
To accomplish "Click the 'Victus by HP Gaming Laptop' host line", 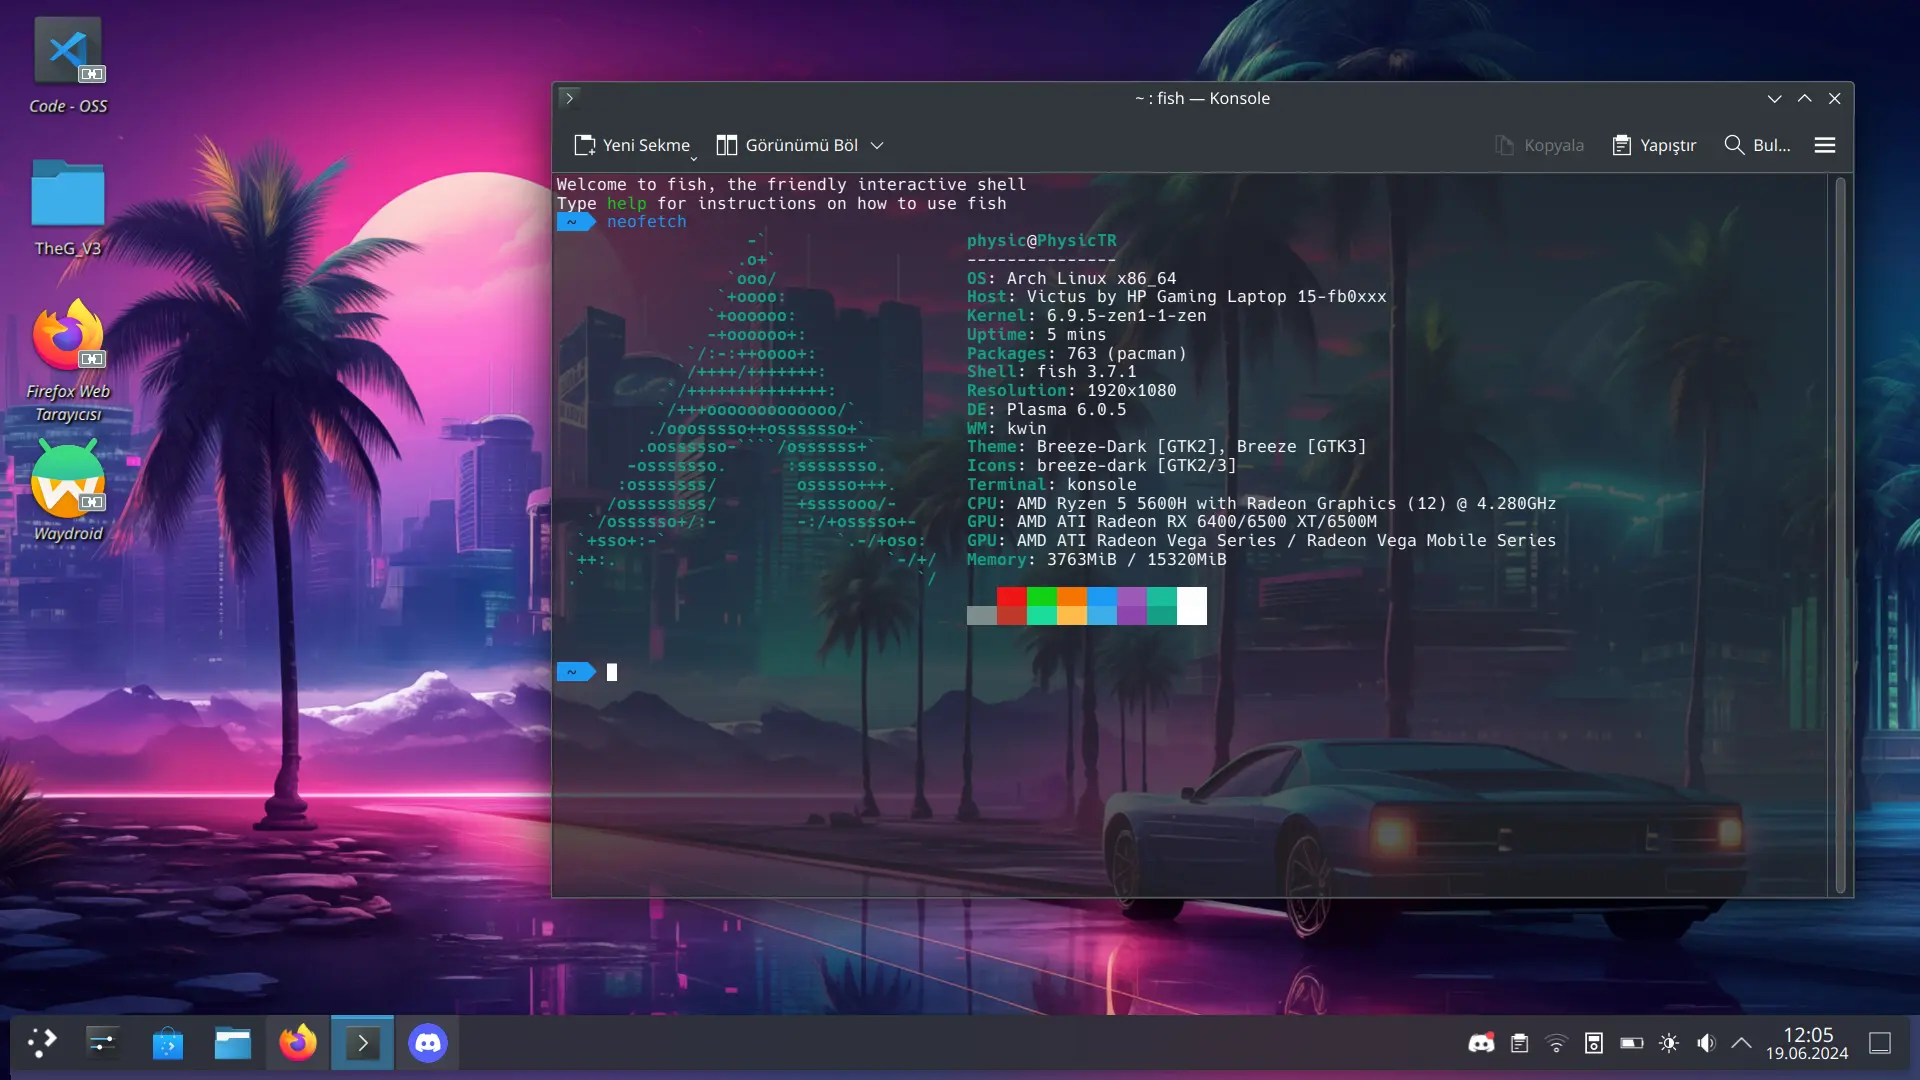I will pyautogui.click(x=1176, y=296).
